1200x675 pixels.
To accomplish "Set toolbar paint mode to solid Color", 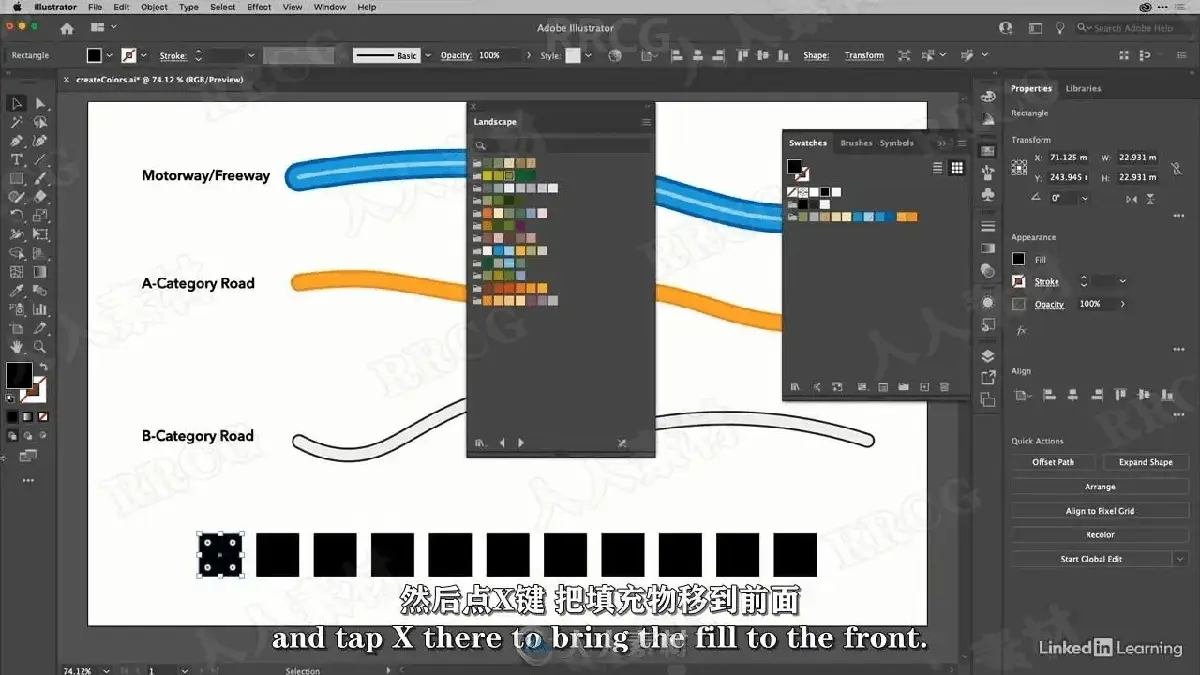I will coord(12,416).
